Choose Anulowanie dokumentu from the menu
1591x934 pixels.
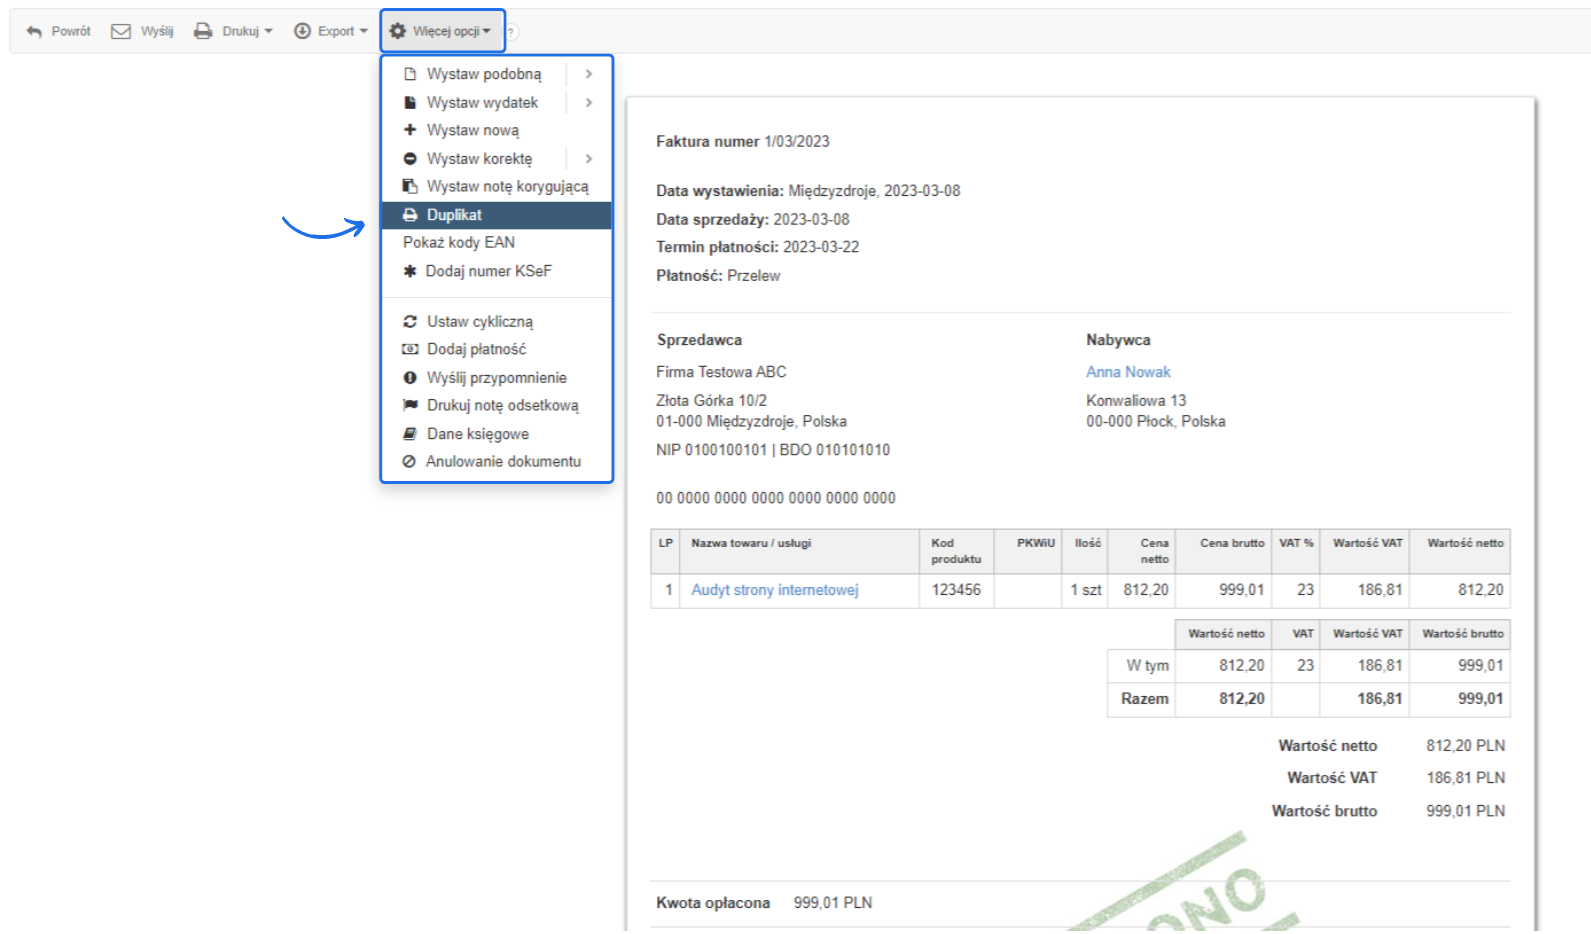coord(502,461)
